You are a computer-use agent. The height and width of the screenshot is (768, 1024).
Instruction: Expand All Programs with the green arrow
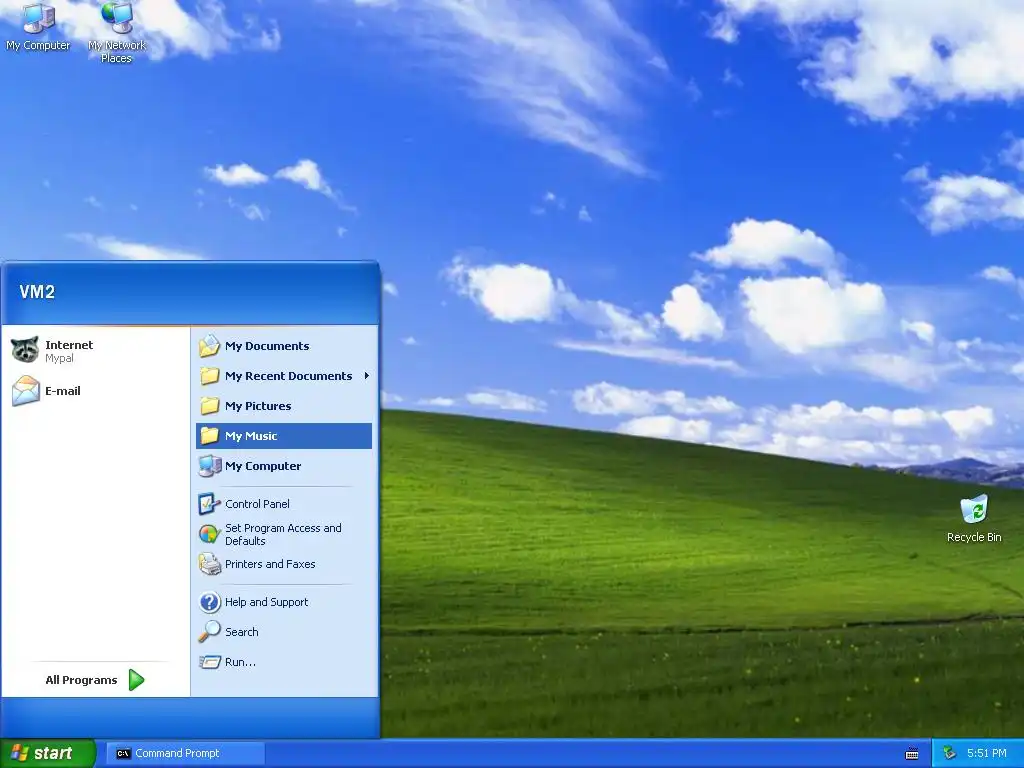click(96, 680)
